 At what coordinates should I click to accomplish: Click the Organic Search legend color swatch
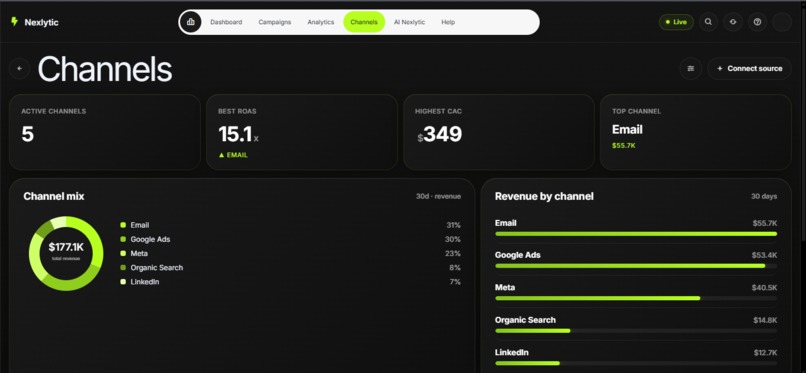point(123,268)
